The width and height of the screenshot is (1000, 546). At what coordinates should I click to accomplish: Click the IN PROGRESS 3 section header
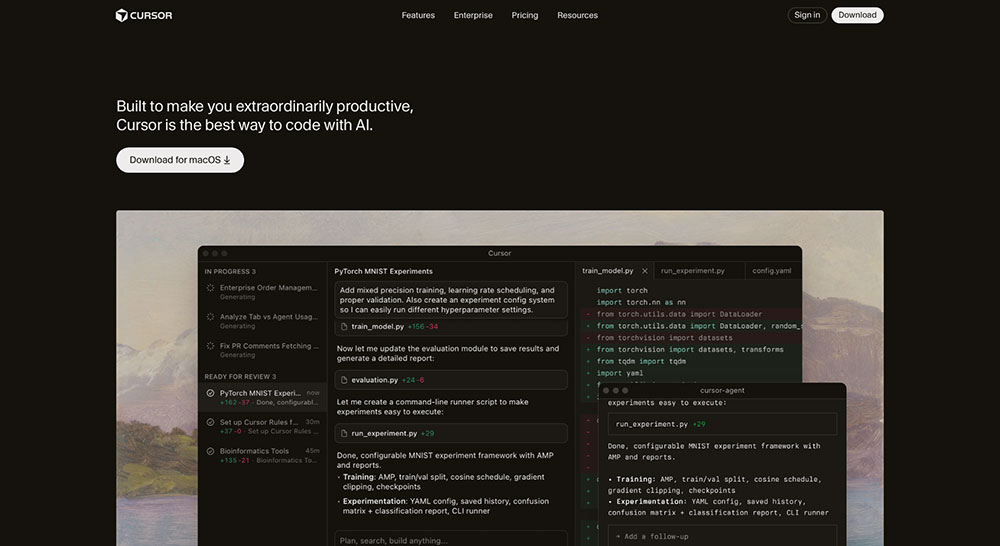230,272
